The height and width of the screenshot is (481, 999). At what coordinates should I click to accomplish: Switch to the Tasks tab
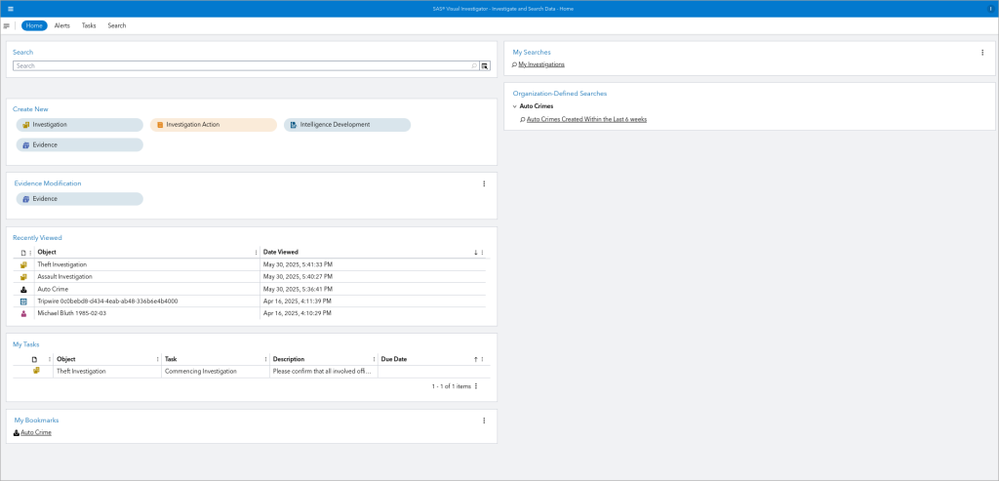click(x=89, y=26)
